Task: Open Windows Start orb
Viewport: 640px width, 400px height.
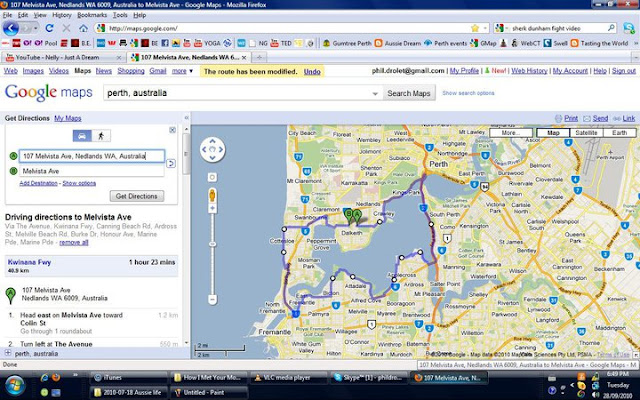Action: (x=14, y=385)
